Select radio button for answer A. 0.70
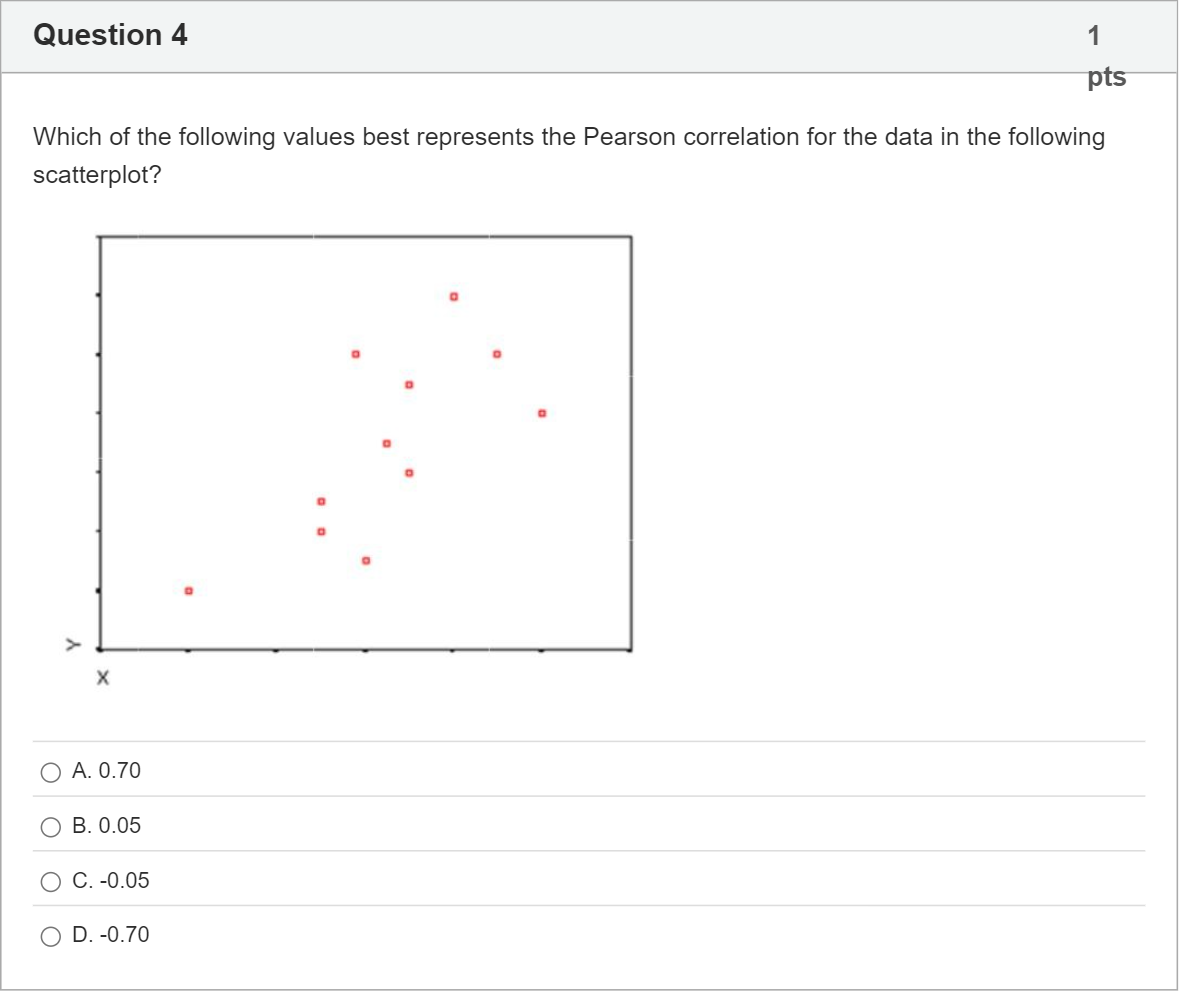 (x=49, y=771)
